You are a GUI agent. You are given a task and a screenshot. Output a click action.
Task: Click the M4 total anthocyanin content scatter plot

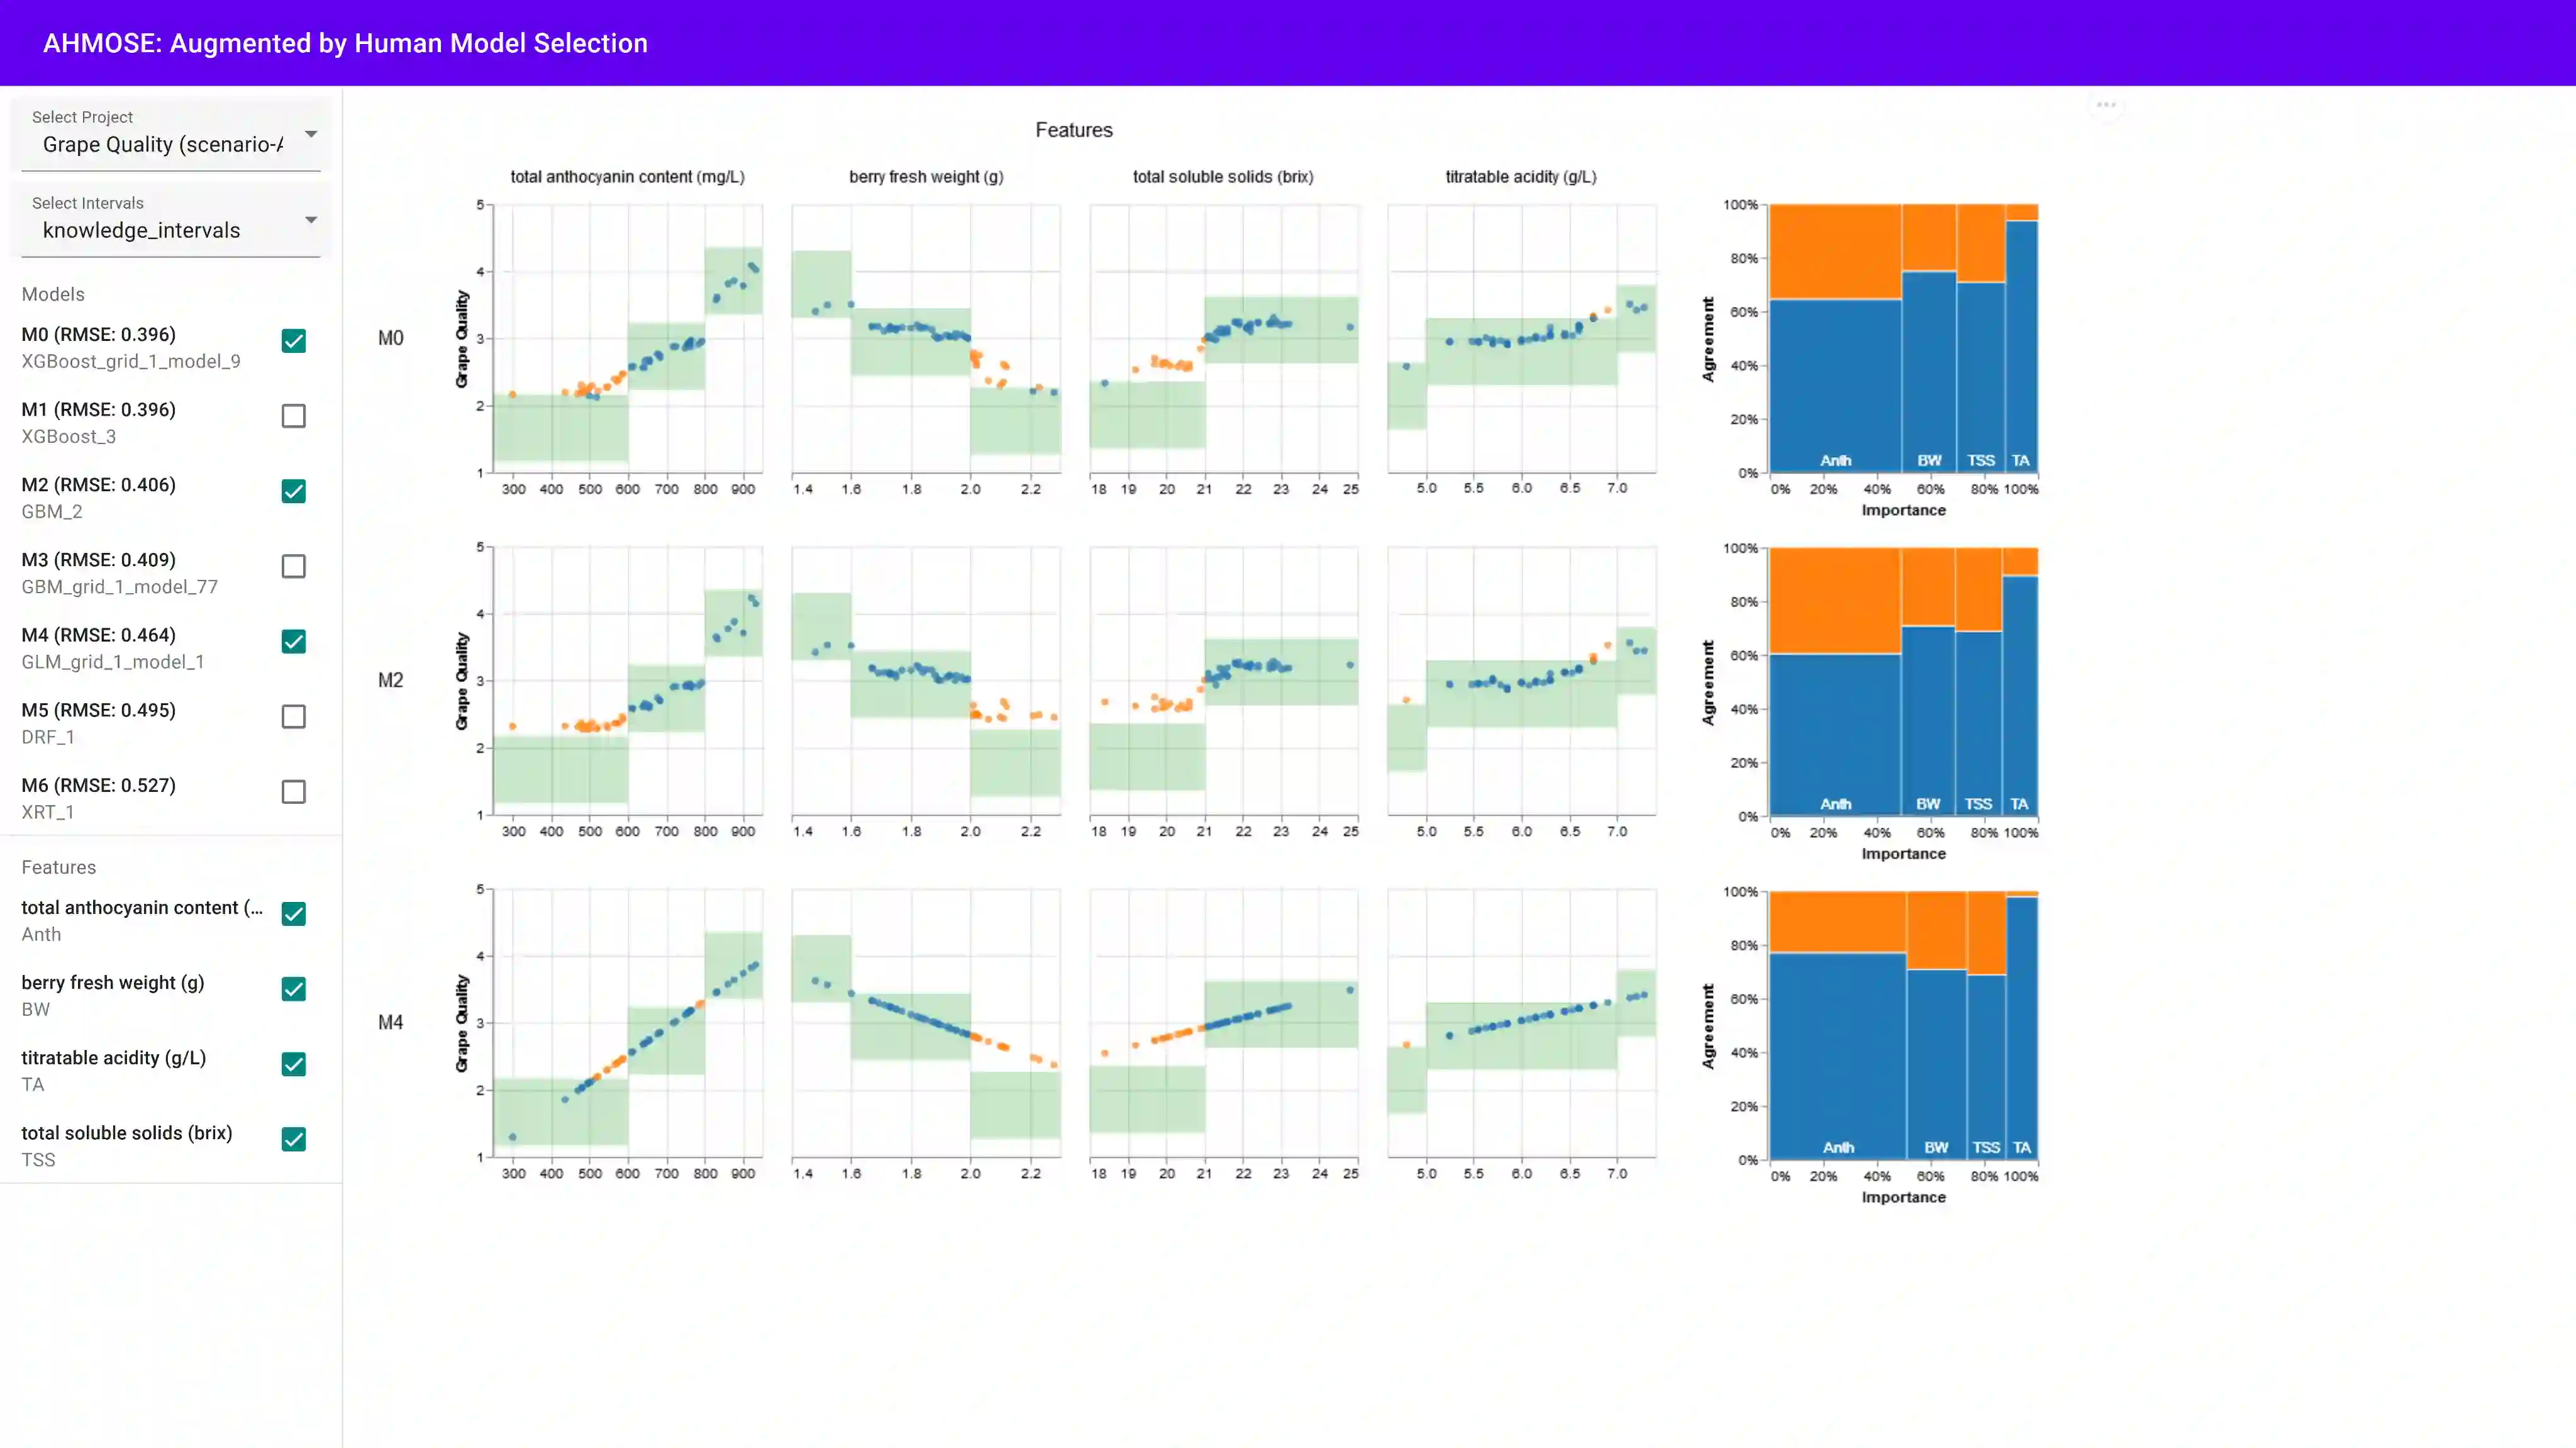[628, 1023]
